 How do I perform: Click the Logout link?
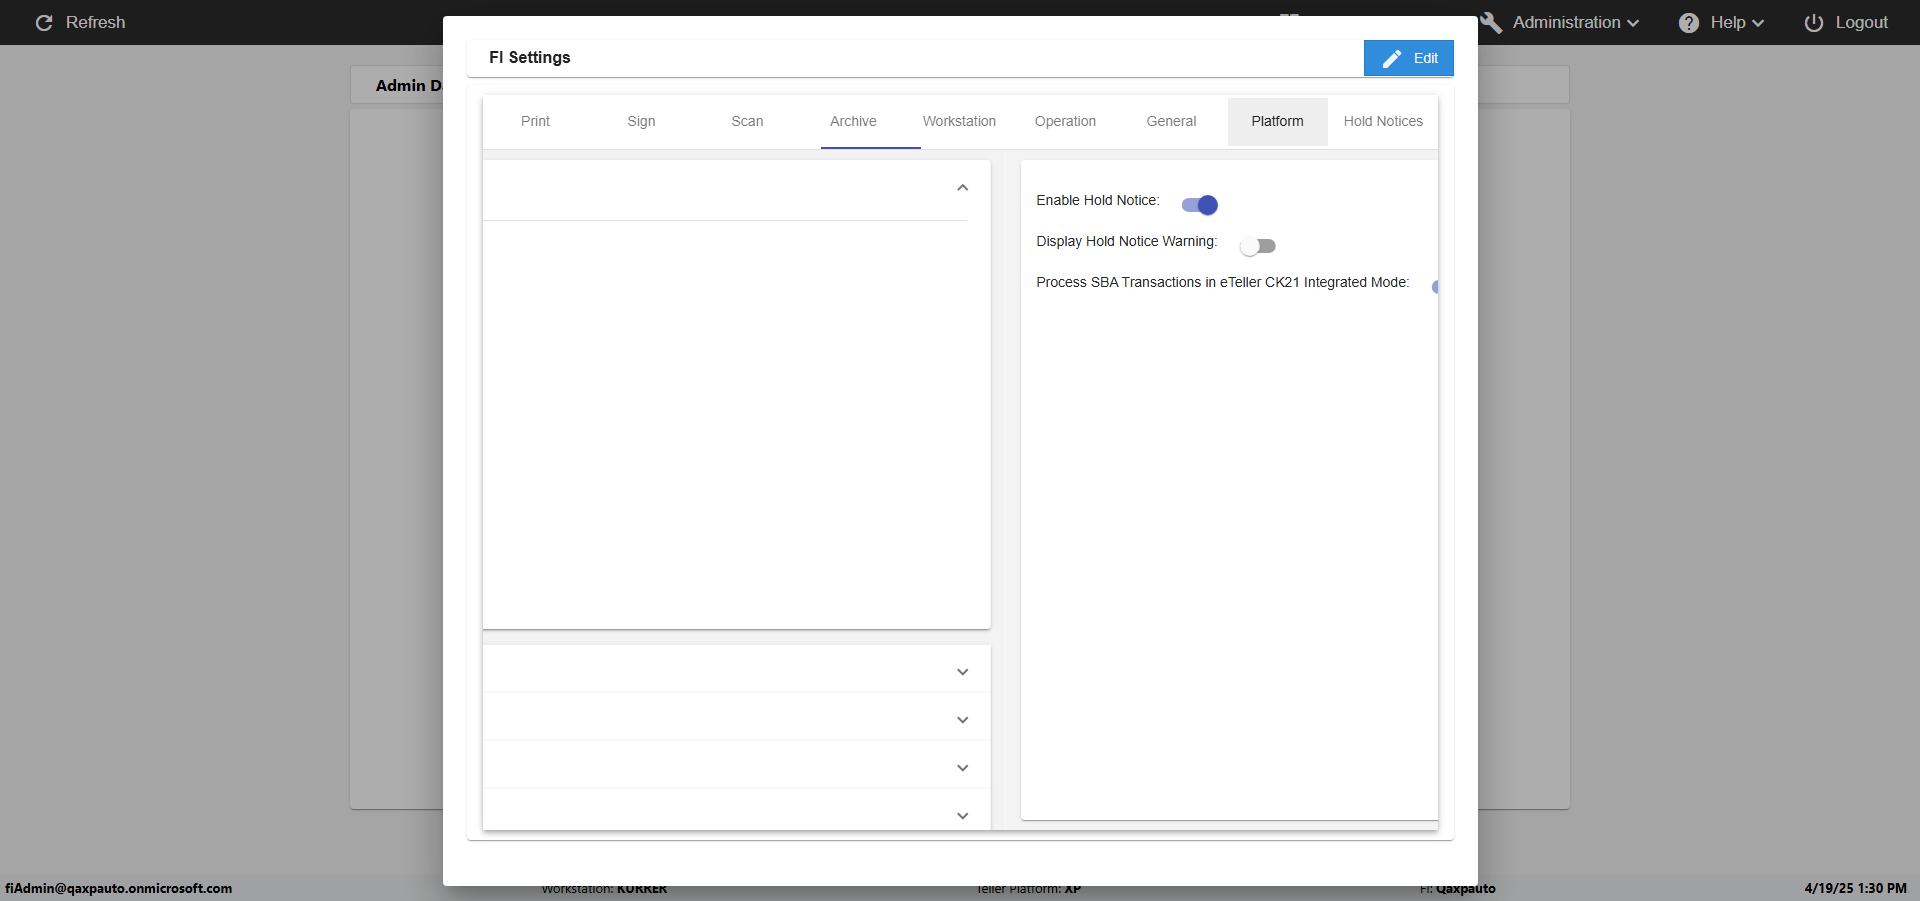(x=1860, y=23)
